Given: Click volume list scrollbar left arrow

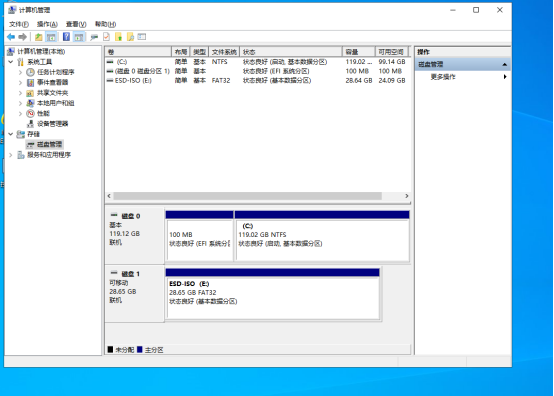Looking at the screenshot, I should click(x=109, y=196).
